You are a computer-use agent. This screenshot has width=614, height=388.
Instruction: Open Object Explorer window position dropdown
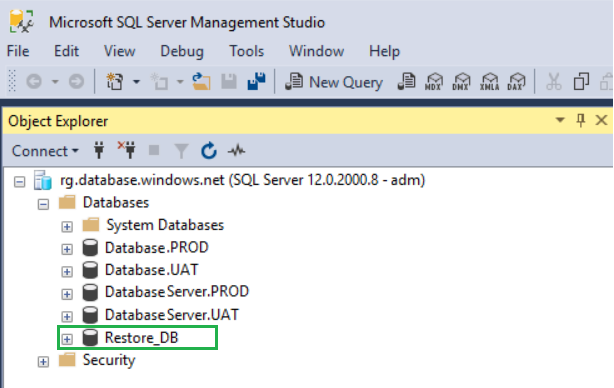click(x=560, y=120)
